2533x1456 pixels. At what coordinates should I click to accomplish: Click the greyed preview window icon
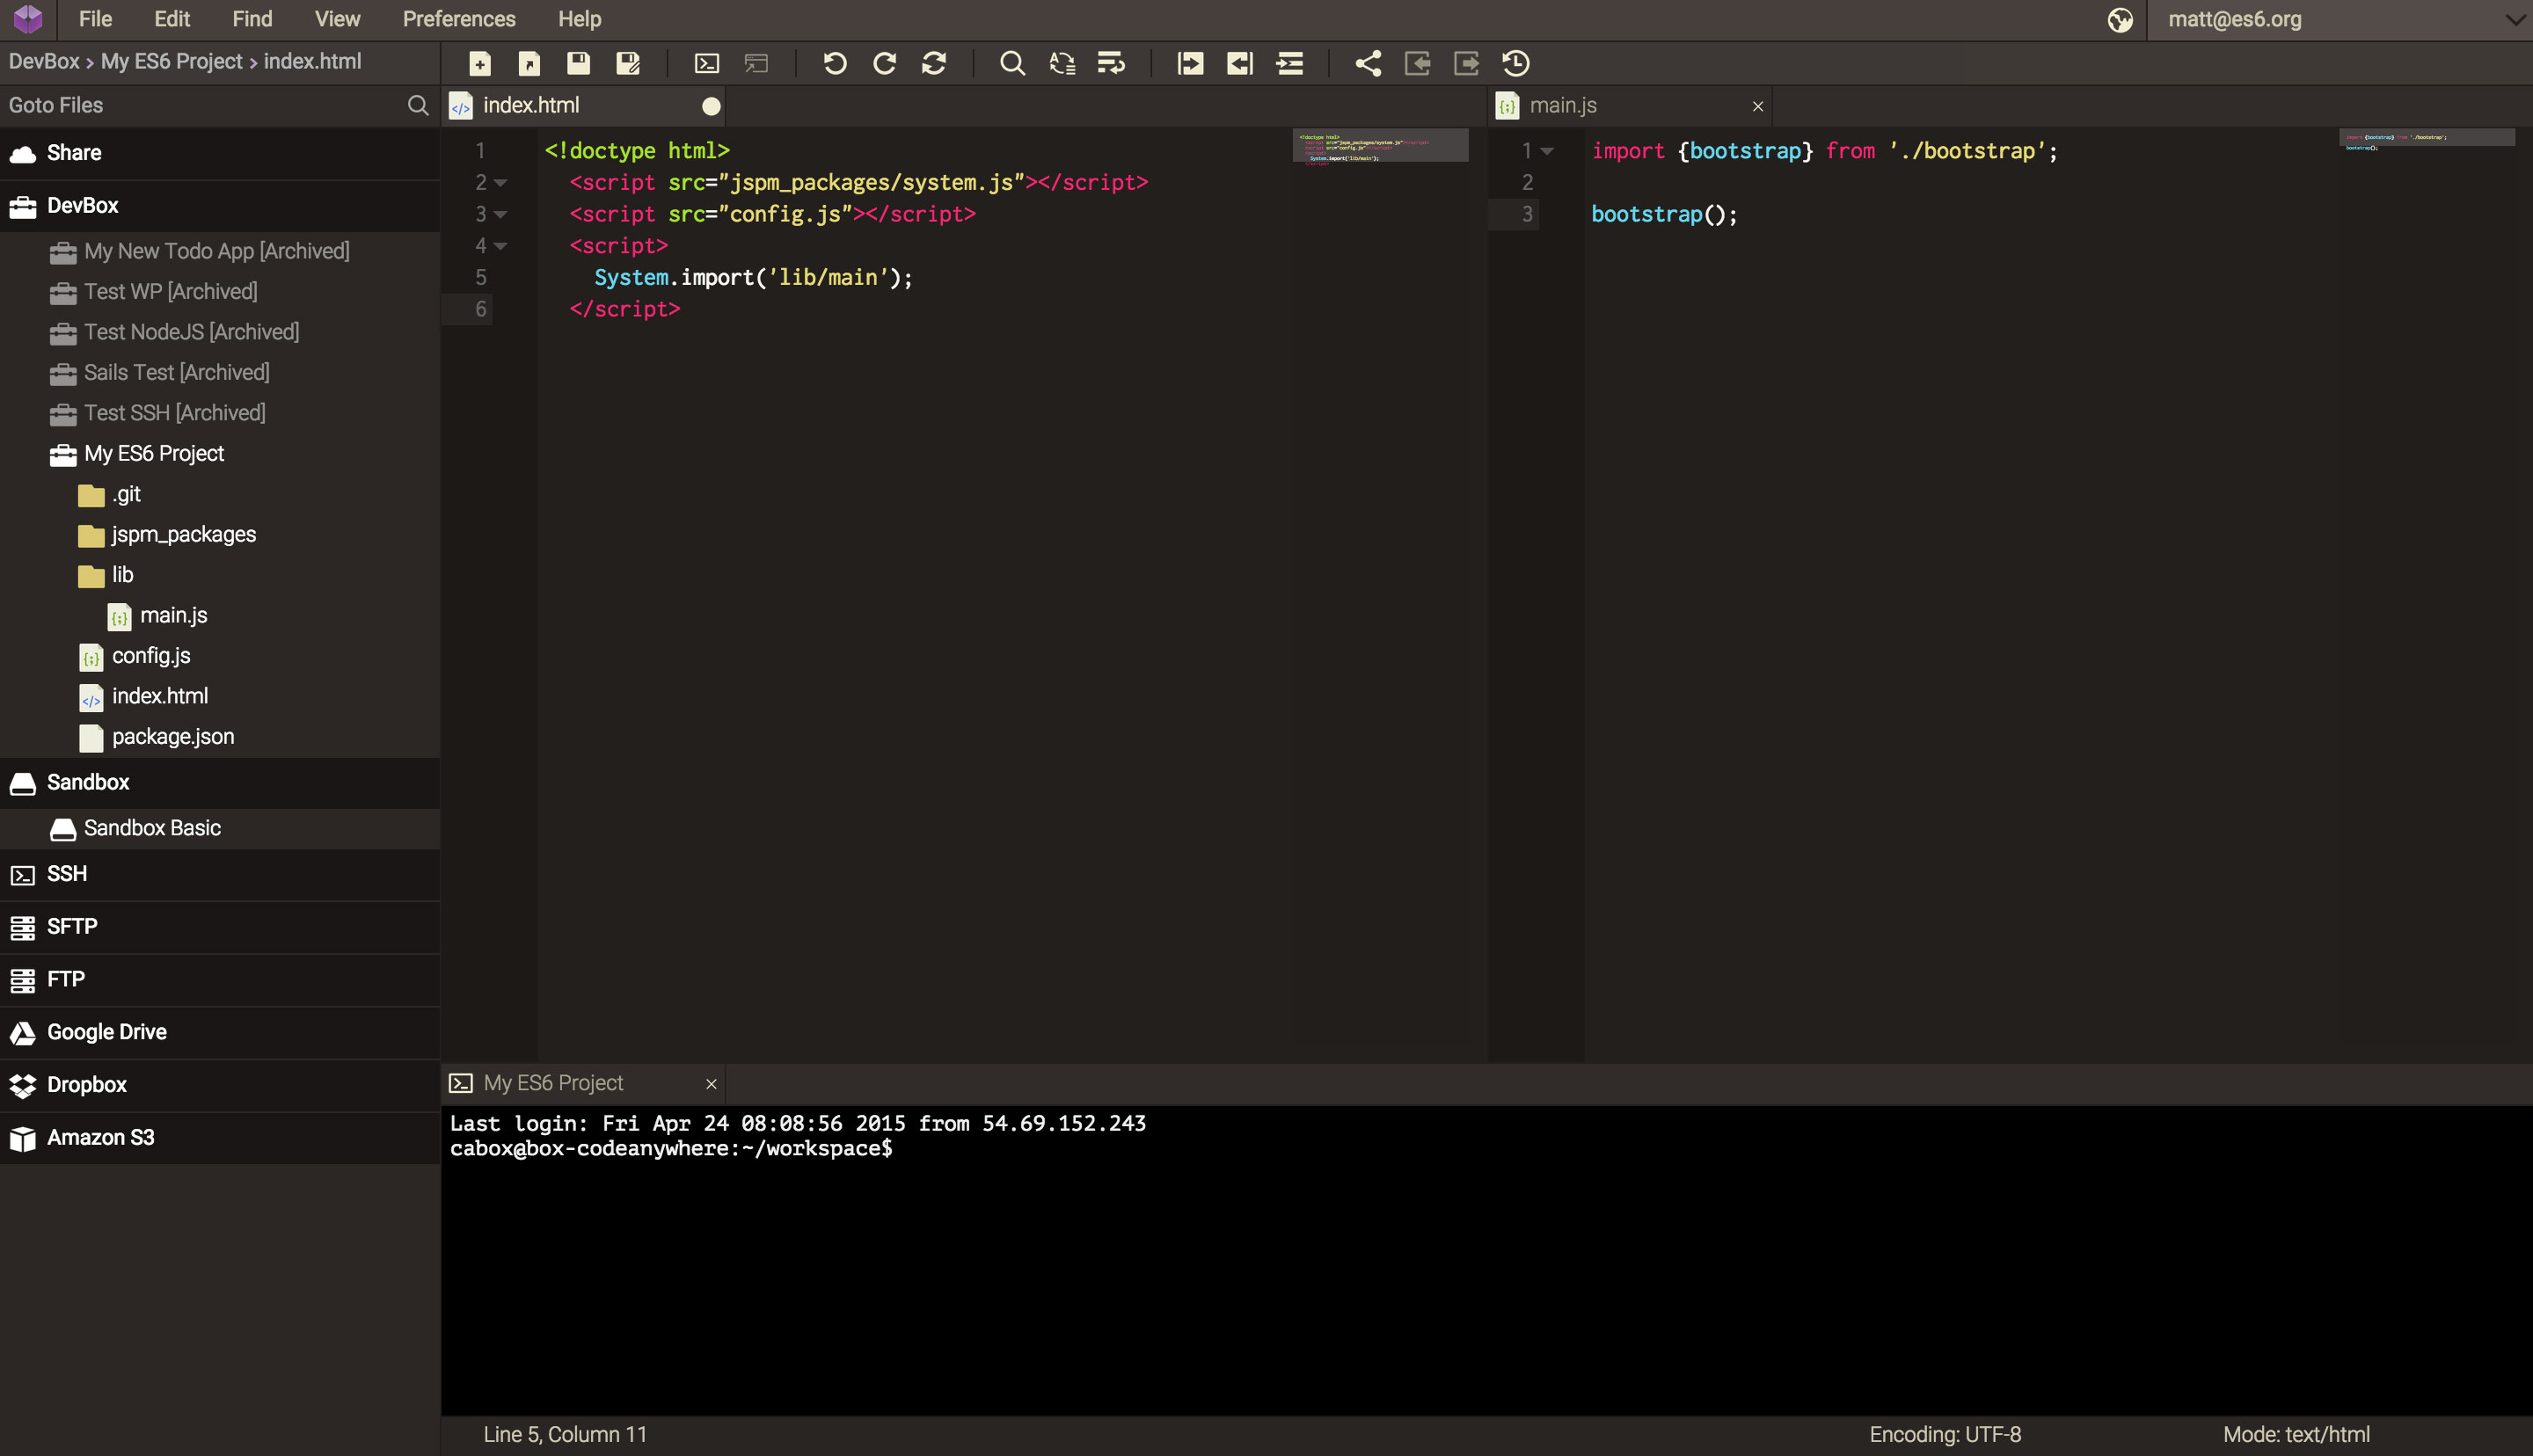pyautogui.click(x=757, y=64)
